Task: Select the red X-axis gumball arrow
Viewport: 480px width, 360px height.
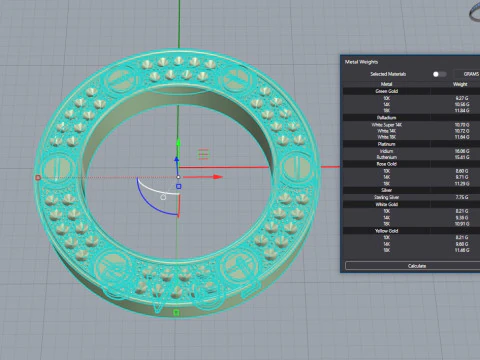Action: 218,177
